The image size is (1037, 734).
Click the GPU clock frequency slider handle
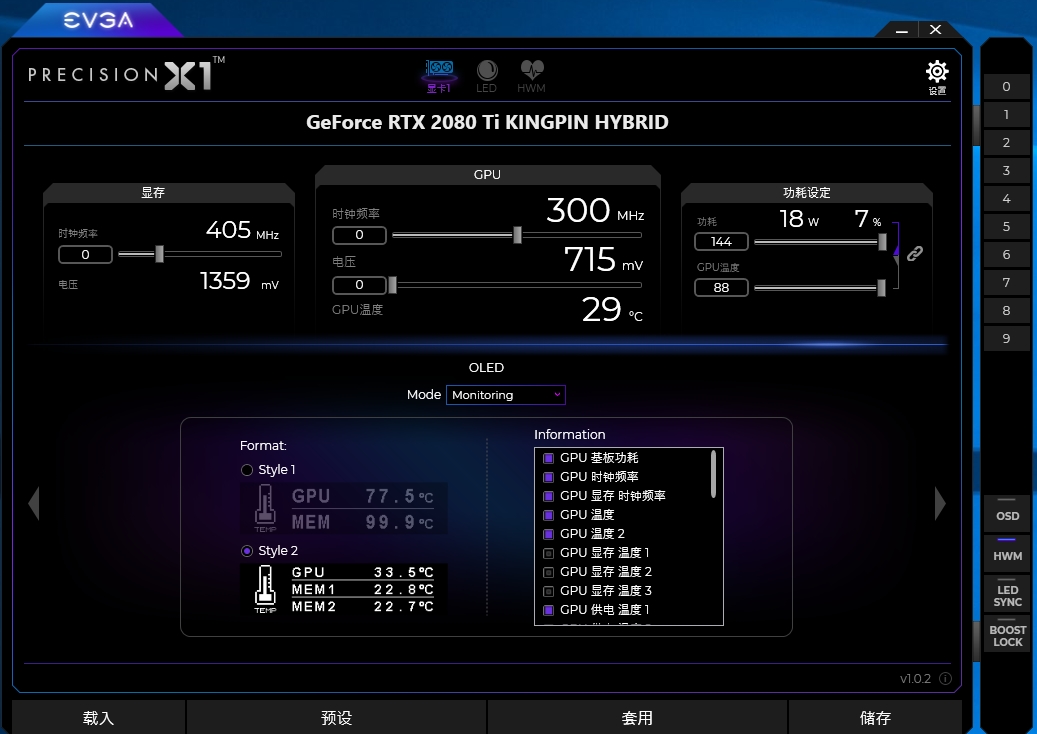(x=518, y=235)
